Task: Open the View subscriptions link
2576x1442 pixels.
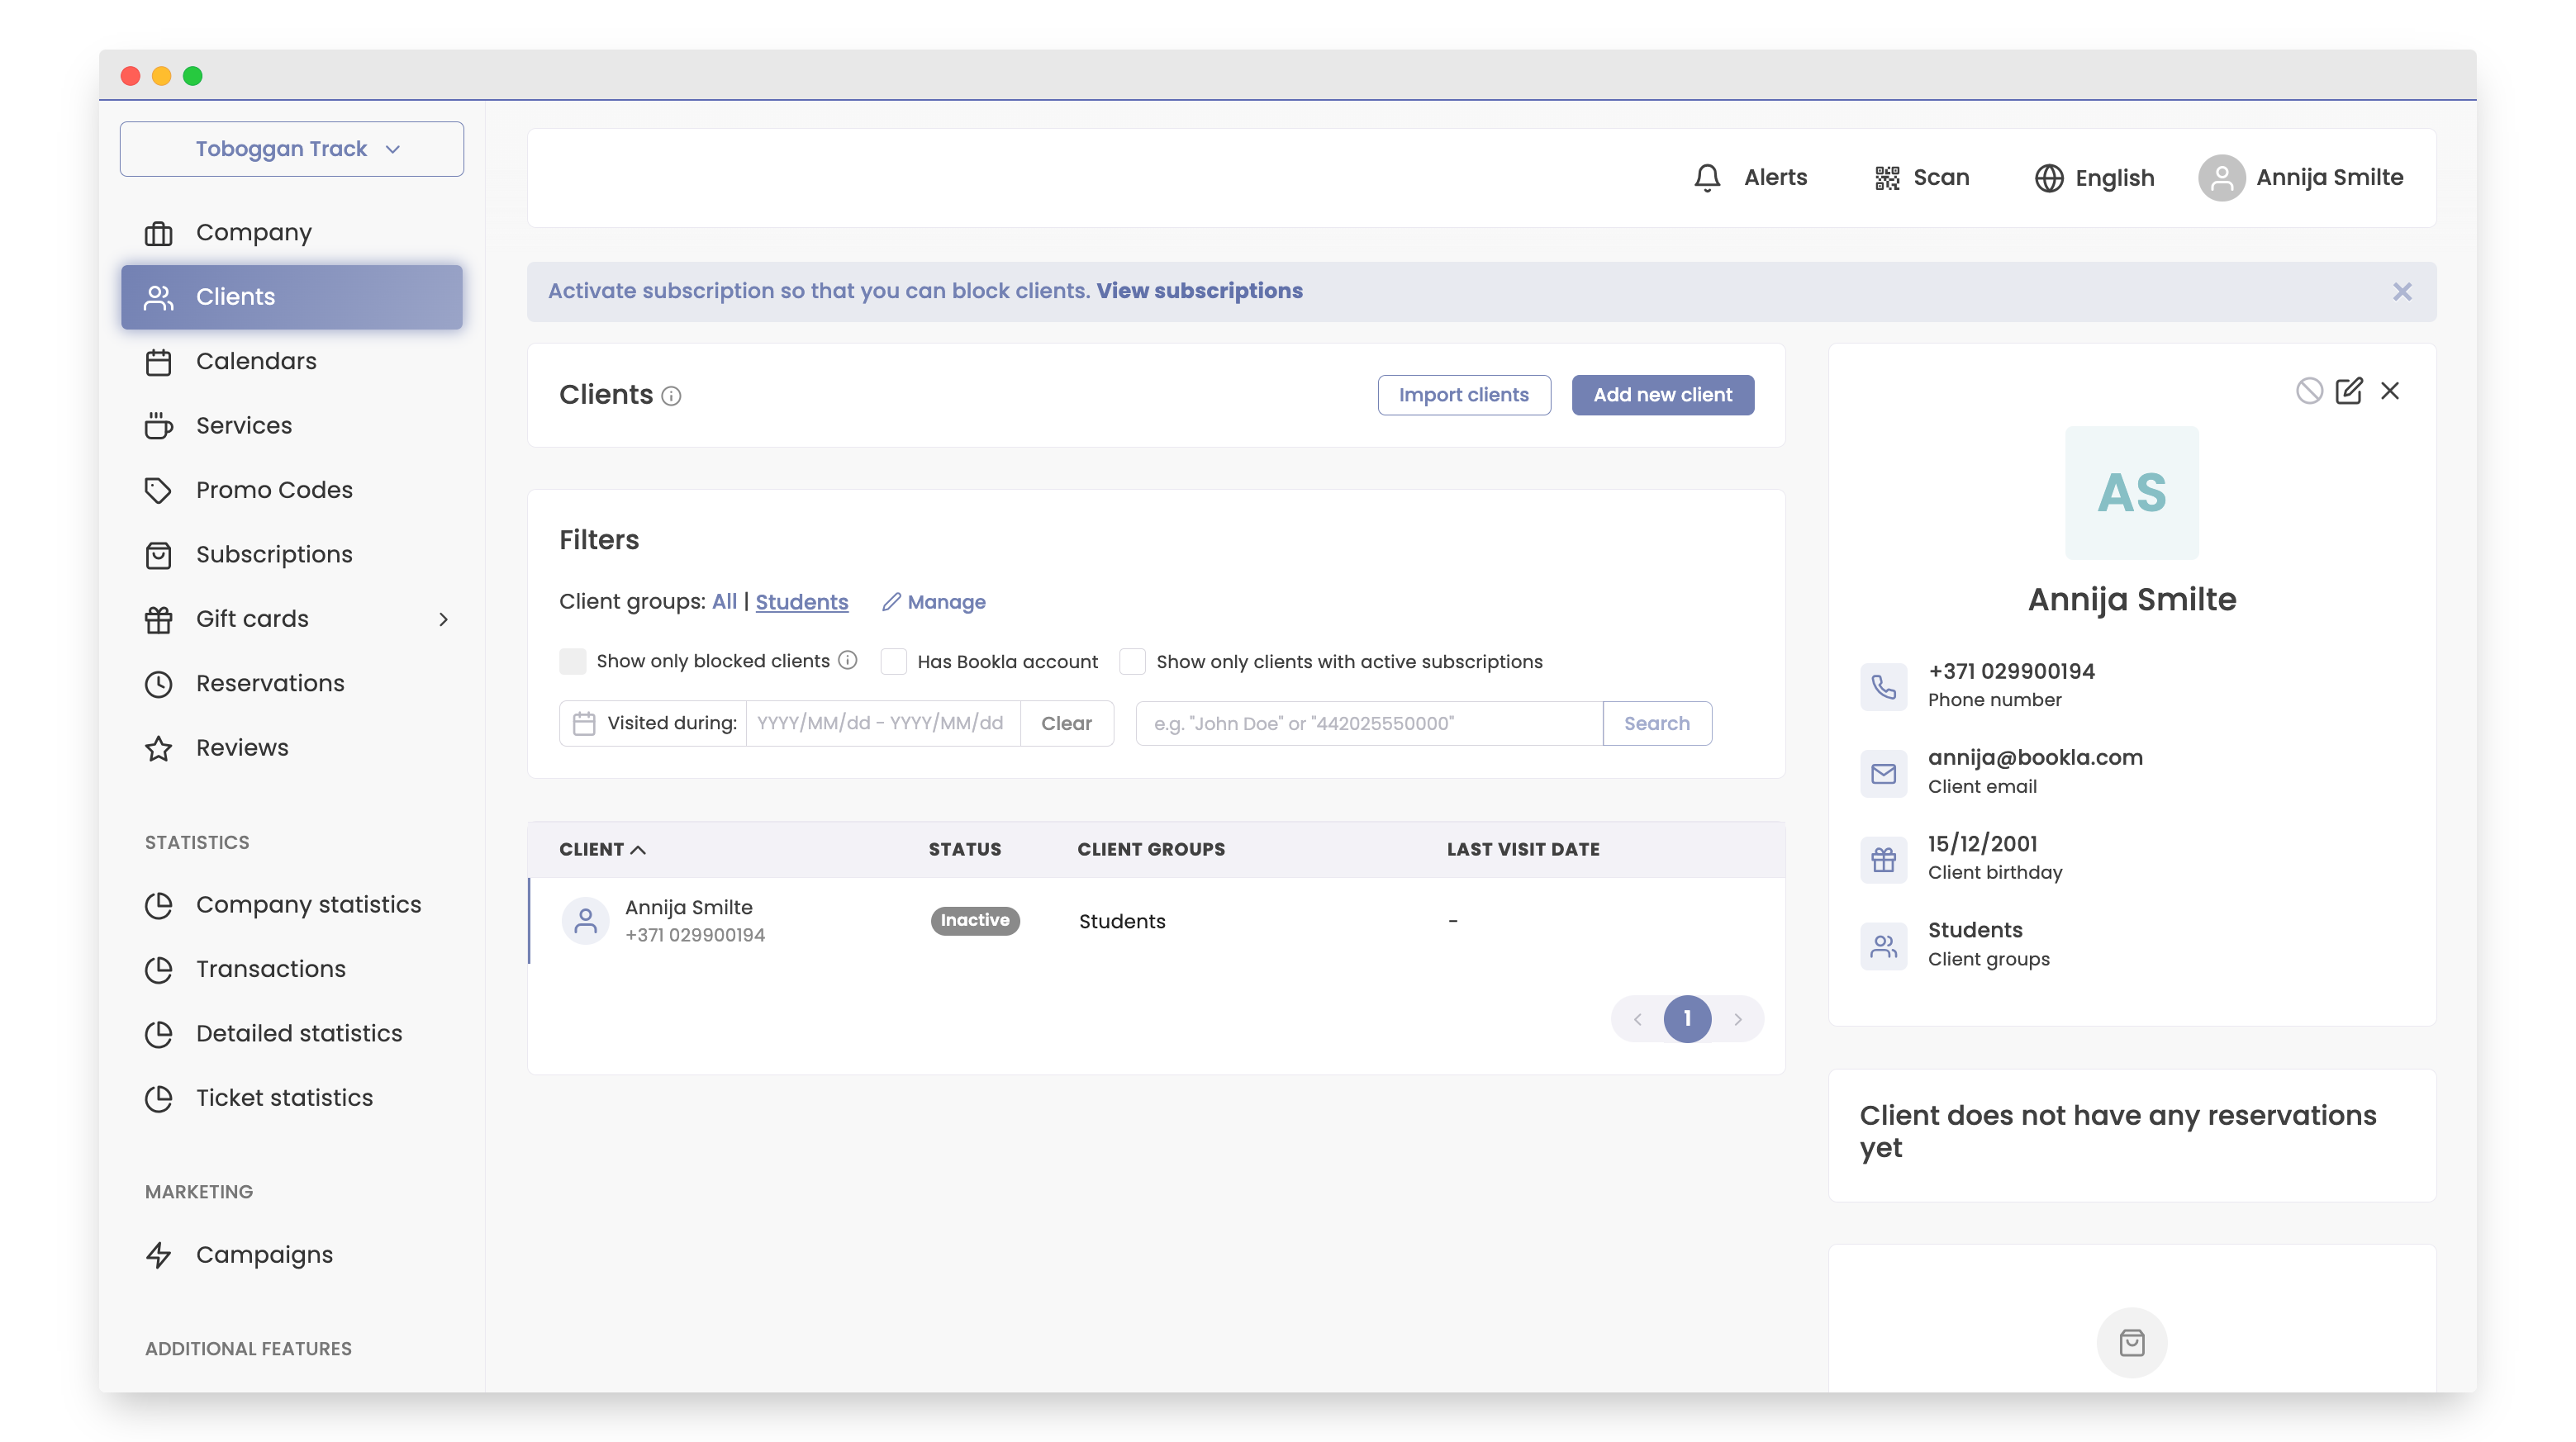Action: [1199, 291]
